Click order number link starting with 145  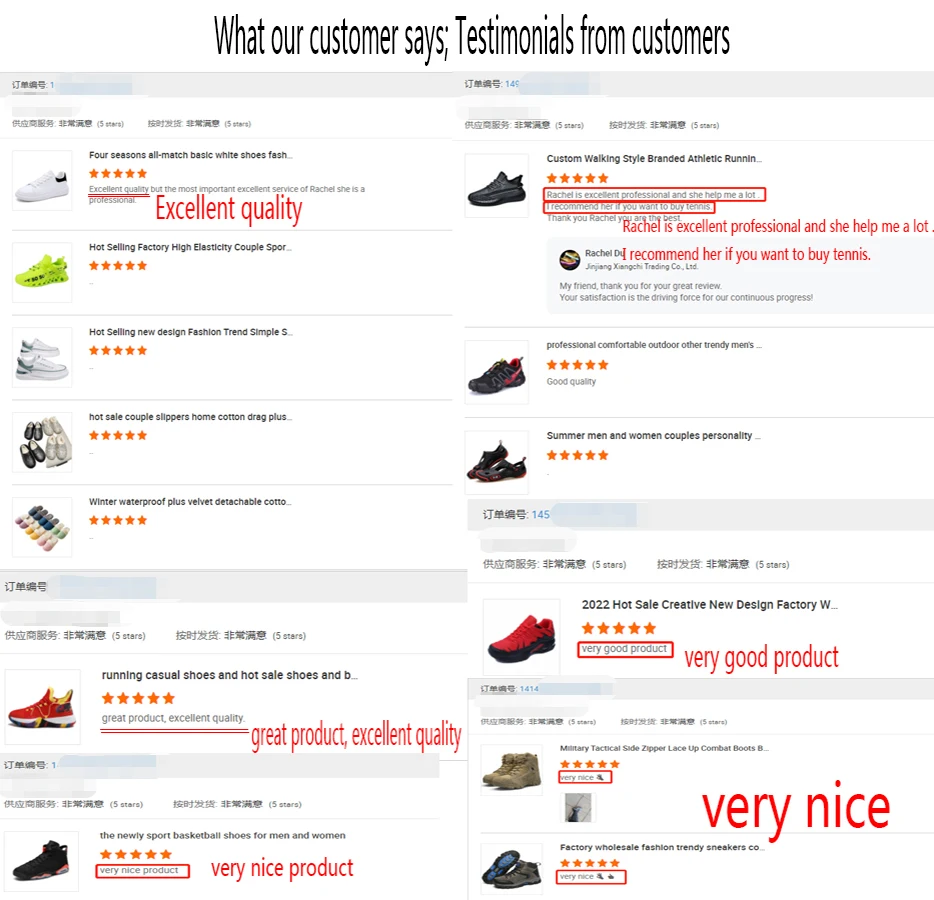click(x=541, y=514)
